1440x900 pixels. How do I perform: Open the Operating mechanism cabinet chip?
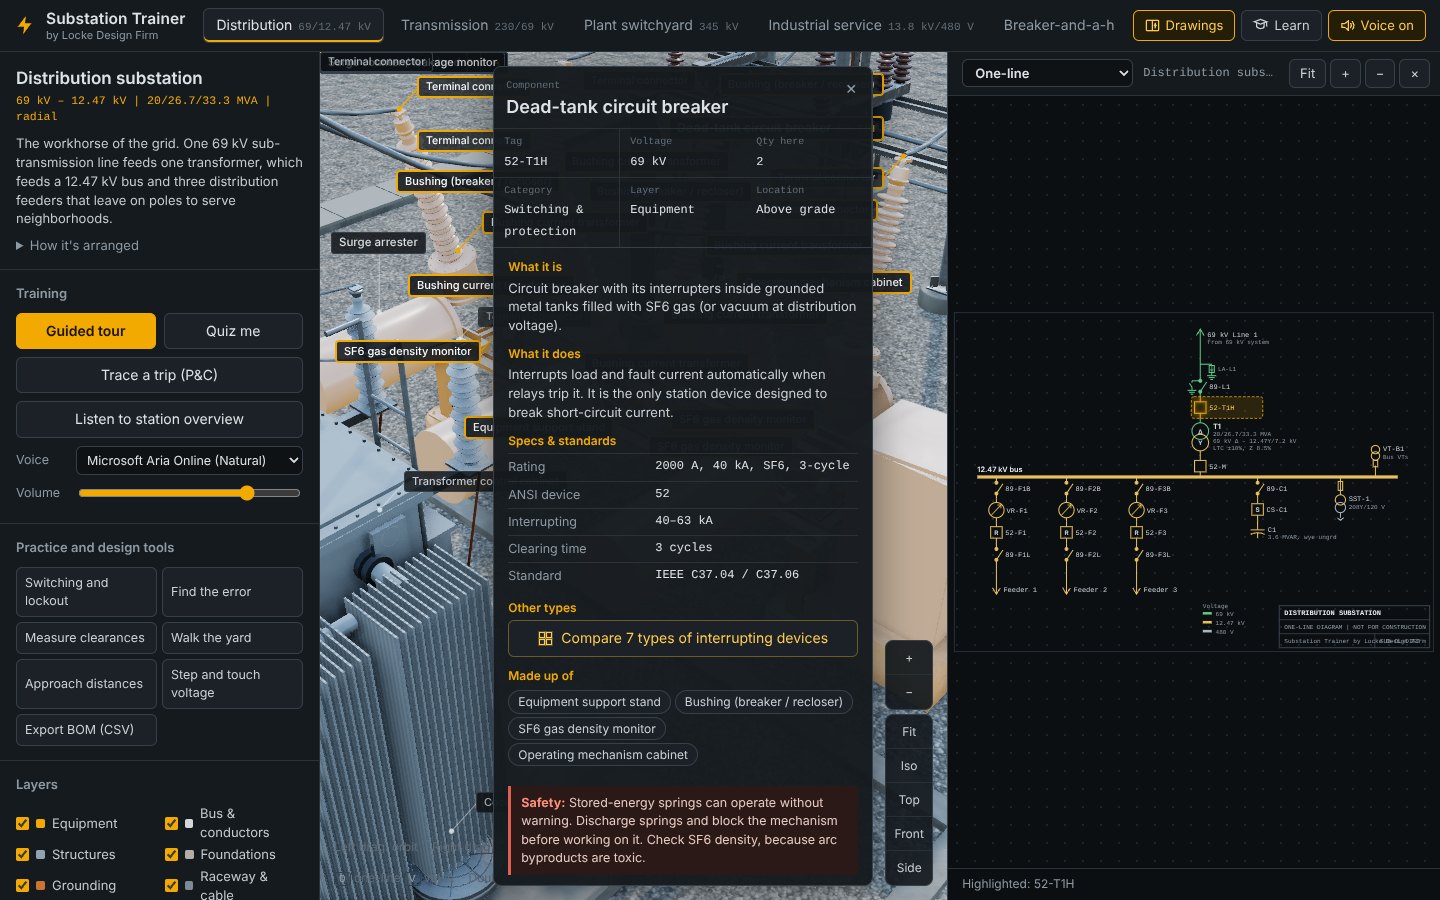click(603, 755)
